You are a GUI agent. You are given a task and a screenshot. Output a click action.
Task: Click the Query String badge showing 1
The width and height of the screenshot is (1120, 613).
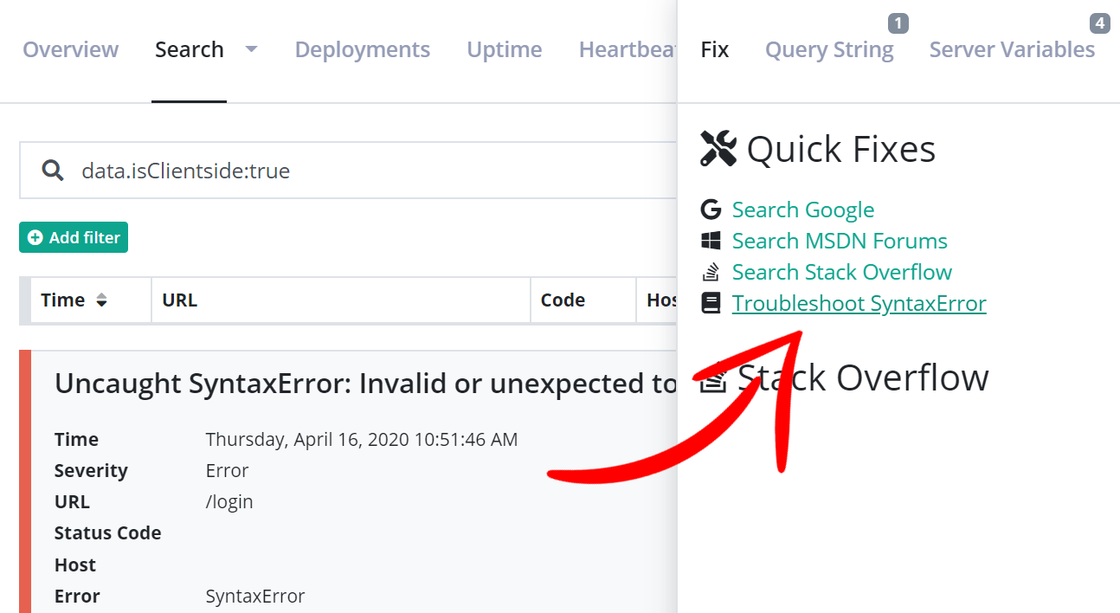coord(898,24)
